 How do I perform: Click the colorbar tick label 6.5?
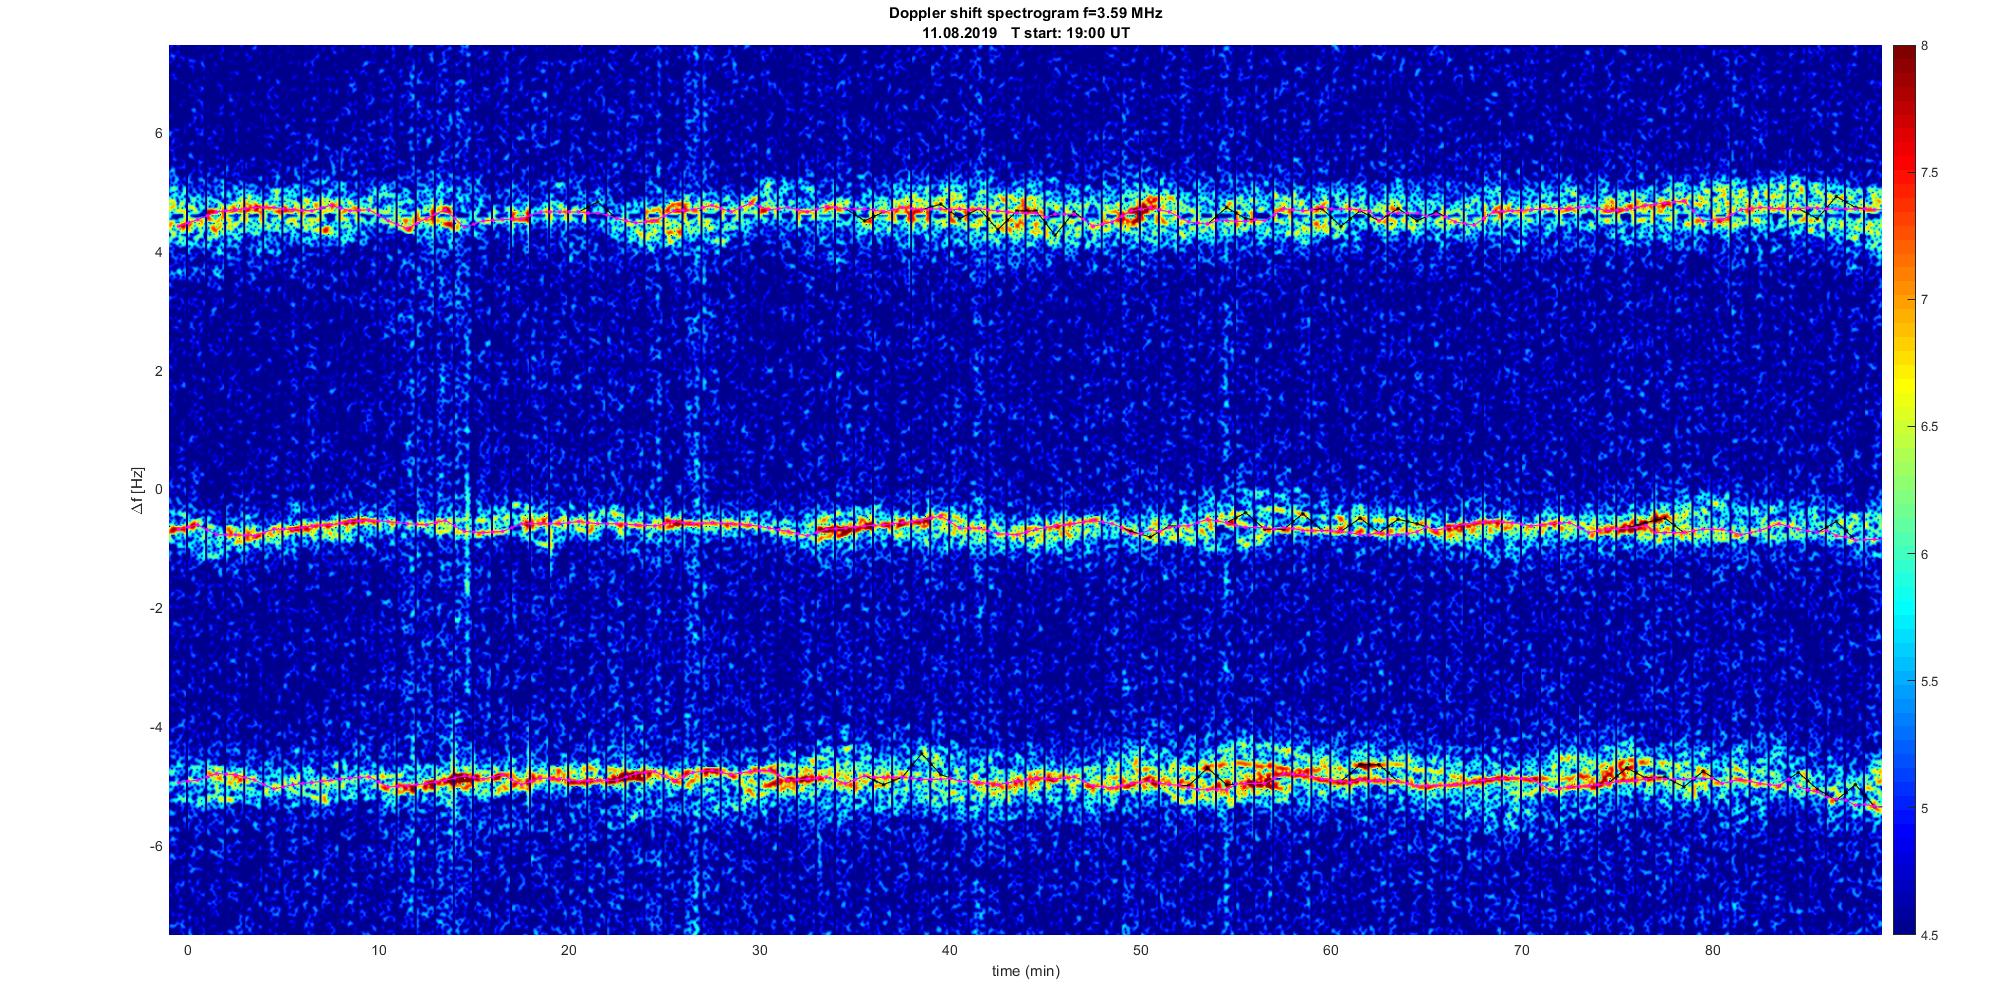(x=1929, y=427)
